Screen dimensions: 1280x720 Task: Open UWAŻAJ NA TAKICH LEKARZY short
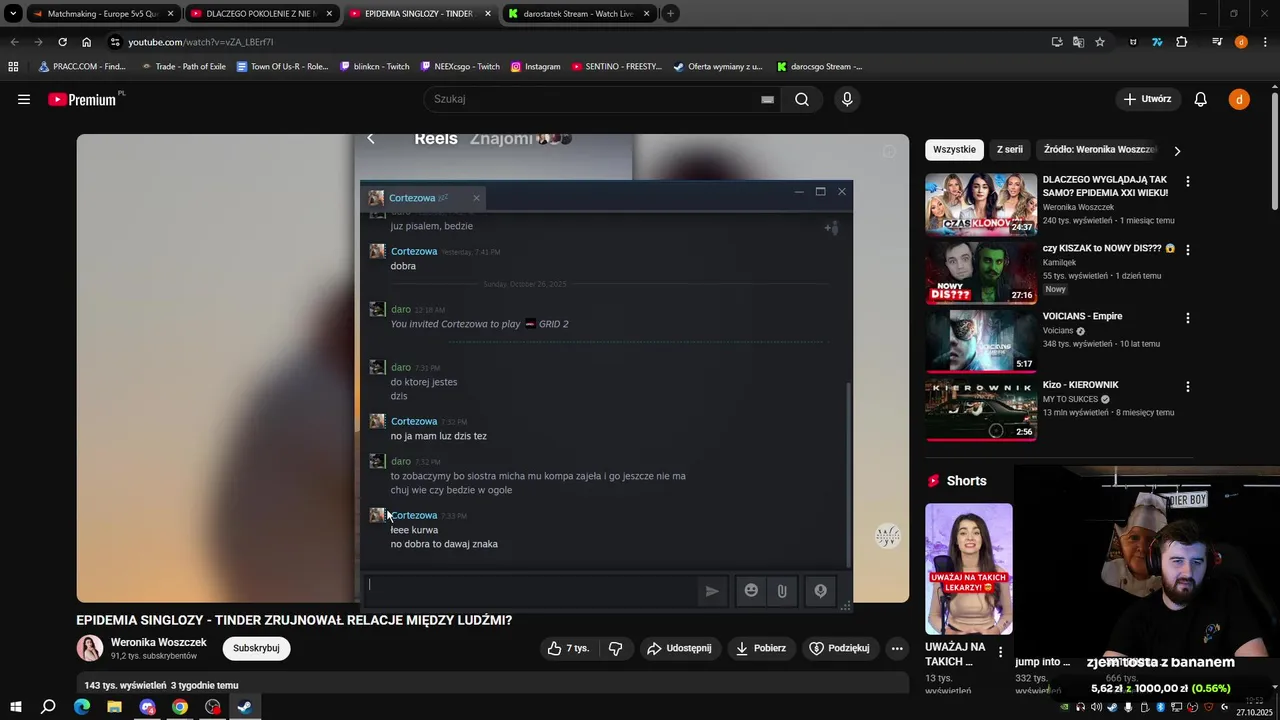tap(968, 568)
